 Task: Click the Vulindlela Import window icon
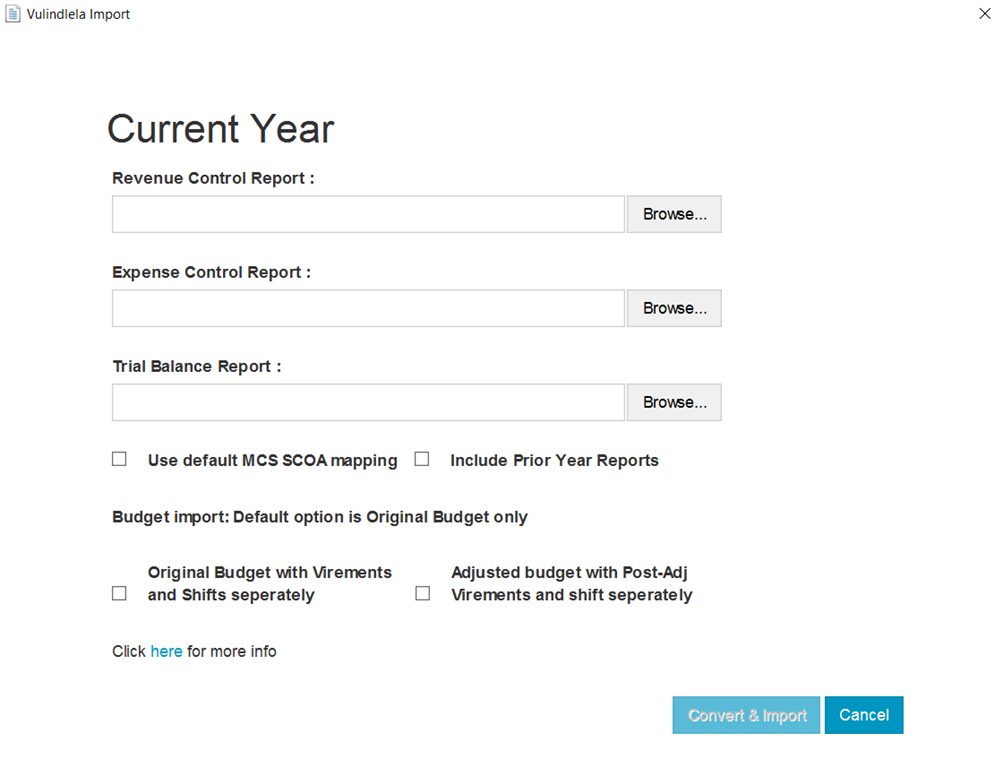[x=13, y=14]
